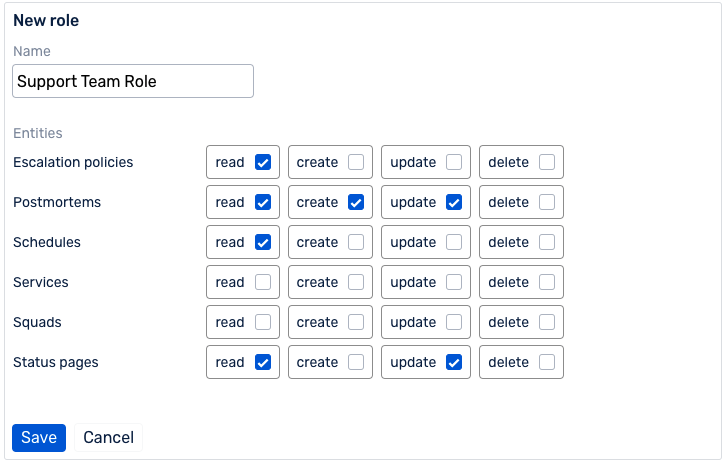Uncheck read permission for Status pages
The height and width of the screenshot is (465, 725).
[263, 362]
